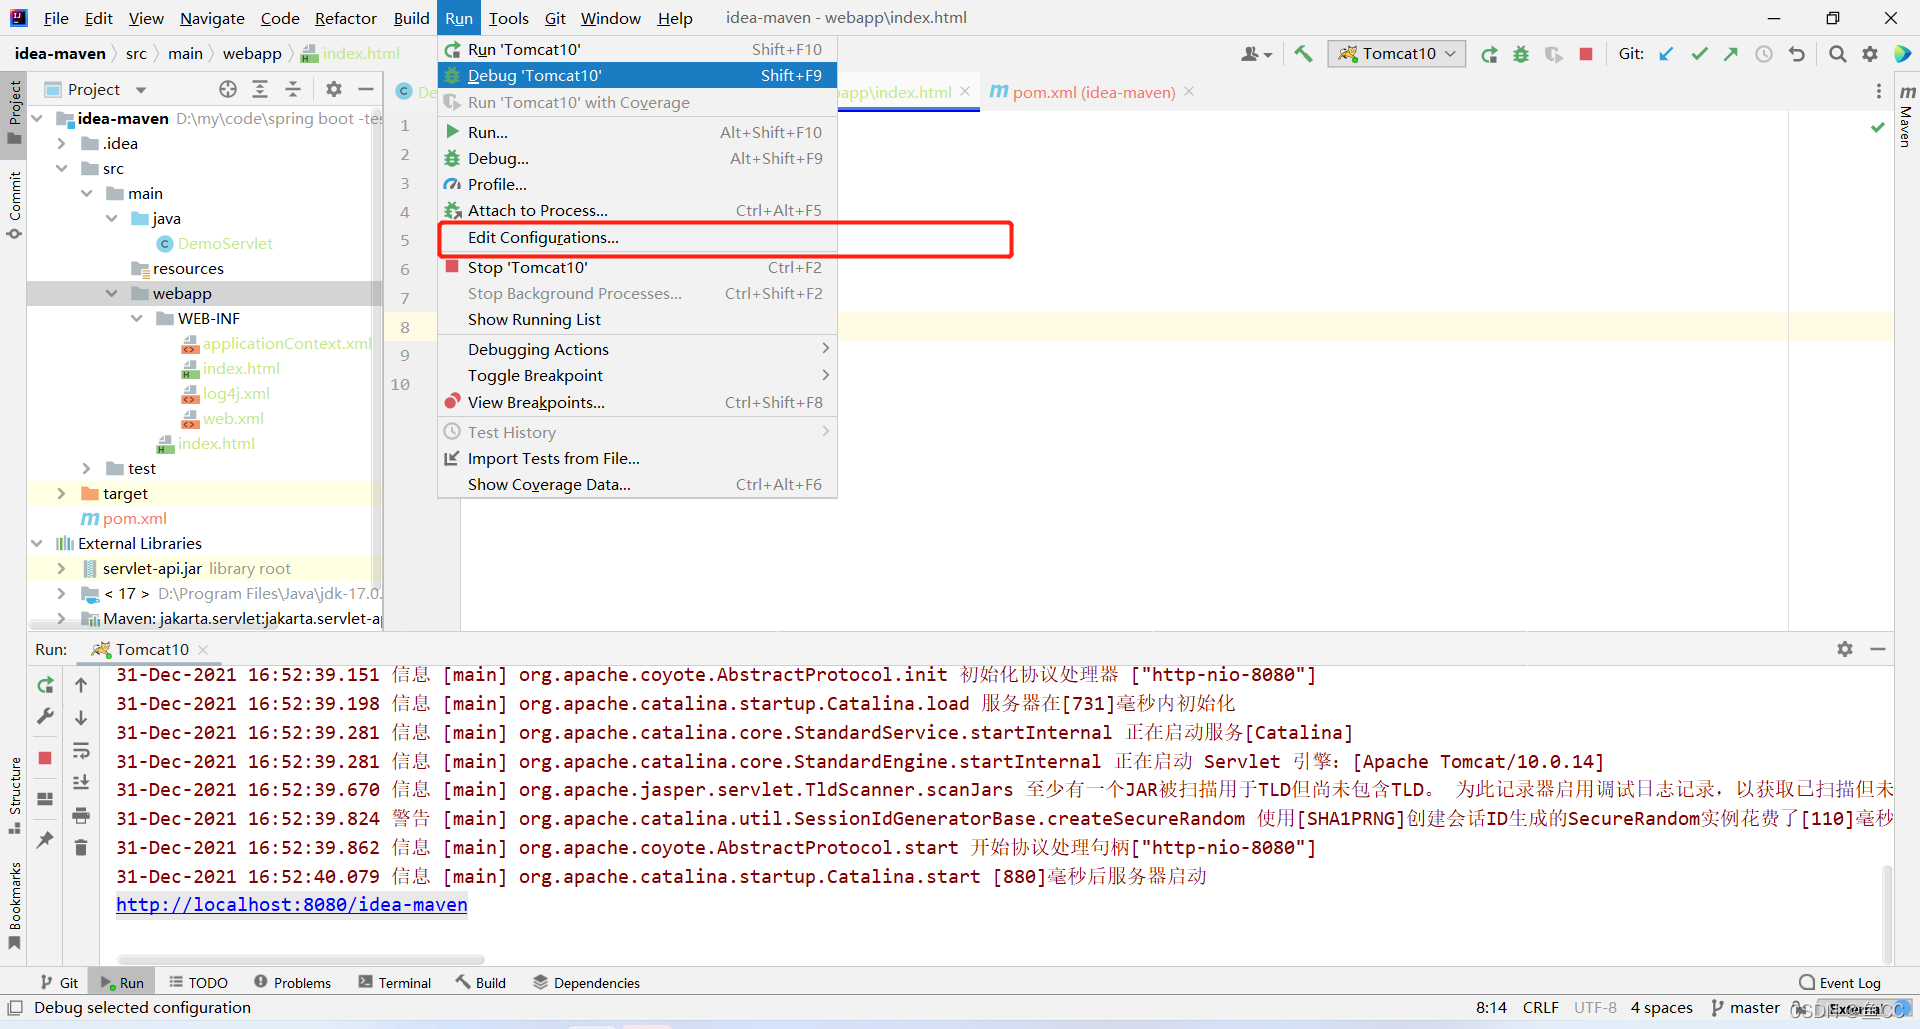Click Print icon in Run console

81,815
